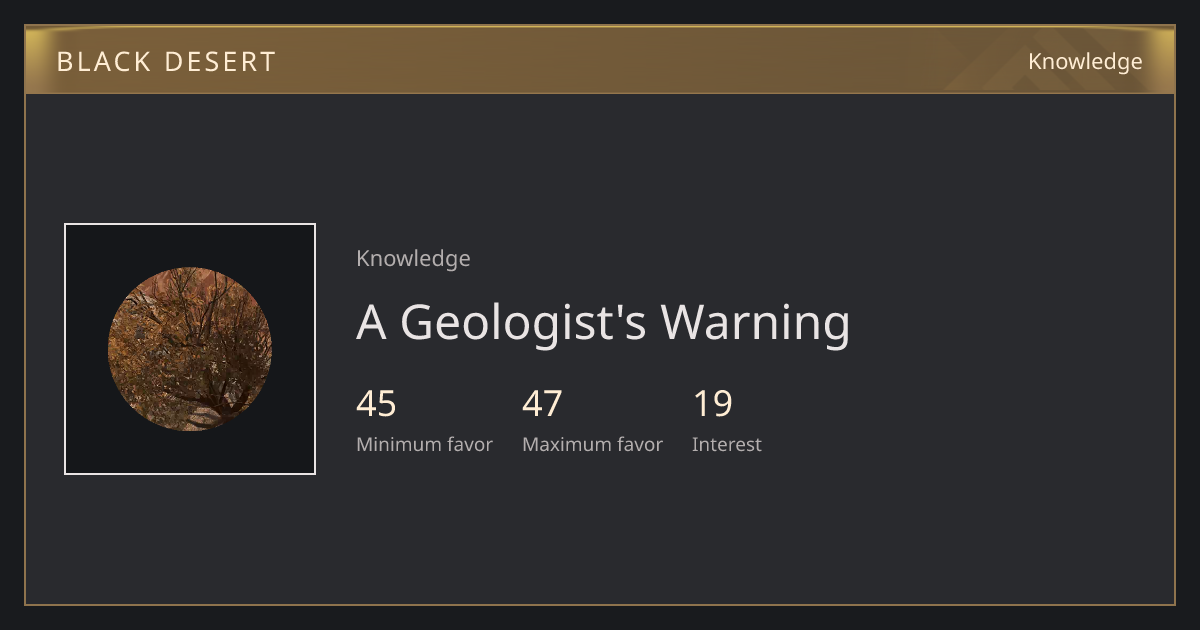Screen dimensions: 1200x630
Task: Click the white-bordered square image frame
Action: (190, 349)
